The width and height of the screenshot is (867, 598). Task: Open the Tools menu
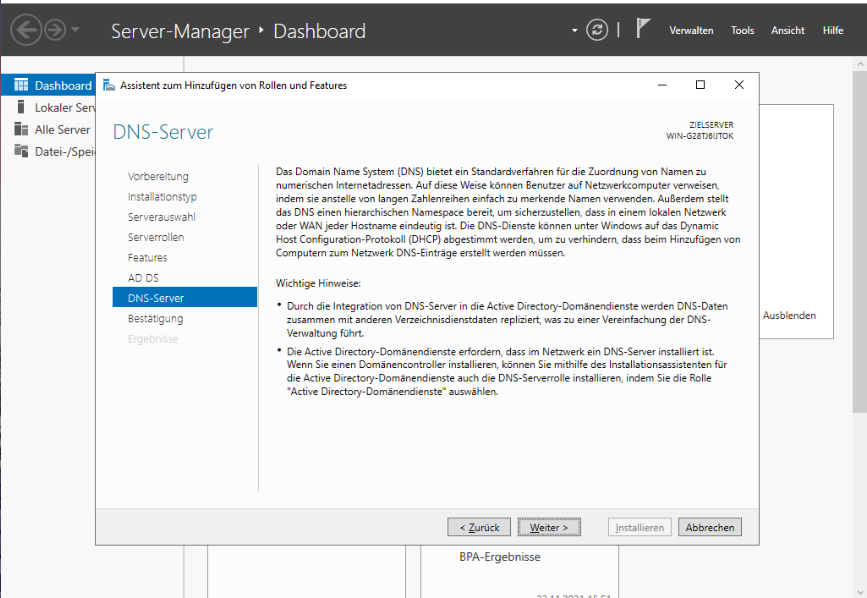pyautogui.click(x=742, y=31)
